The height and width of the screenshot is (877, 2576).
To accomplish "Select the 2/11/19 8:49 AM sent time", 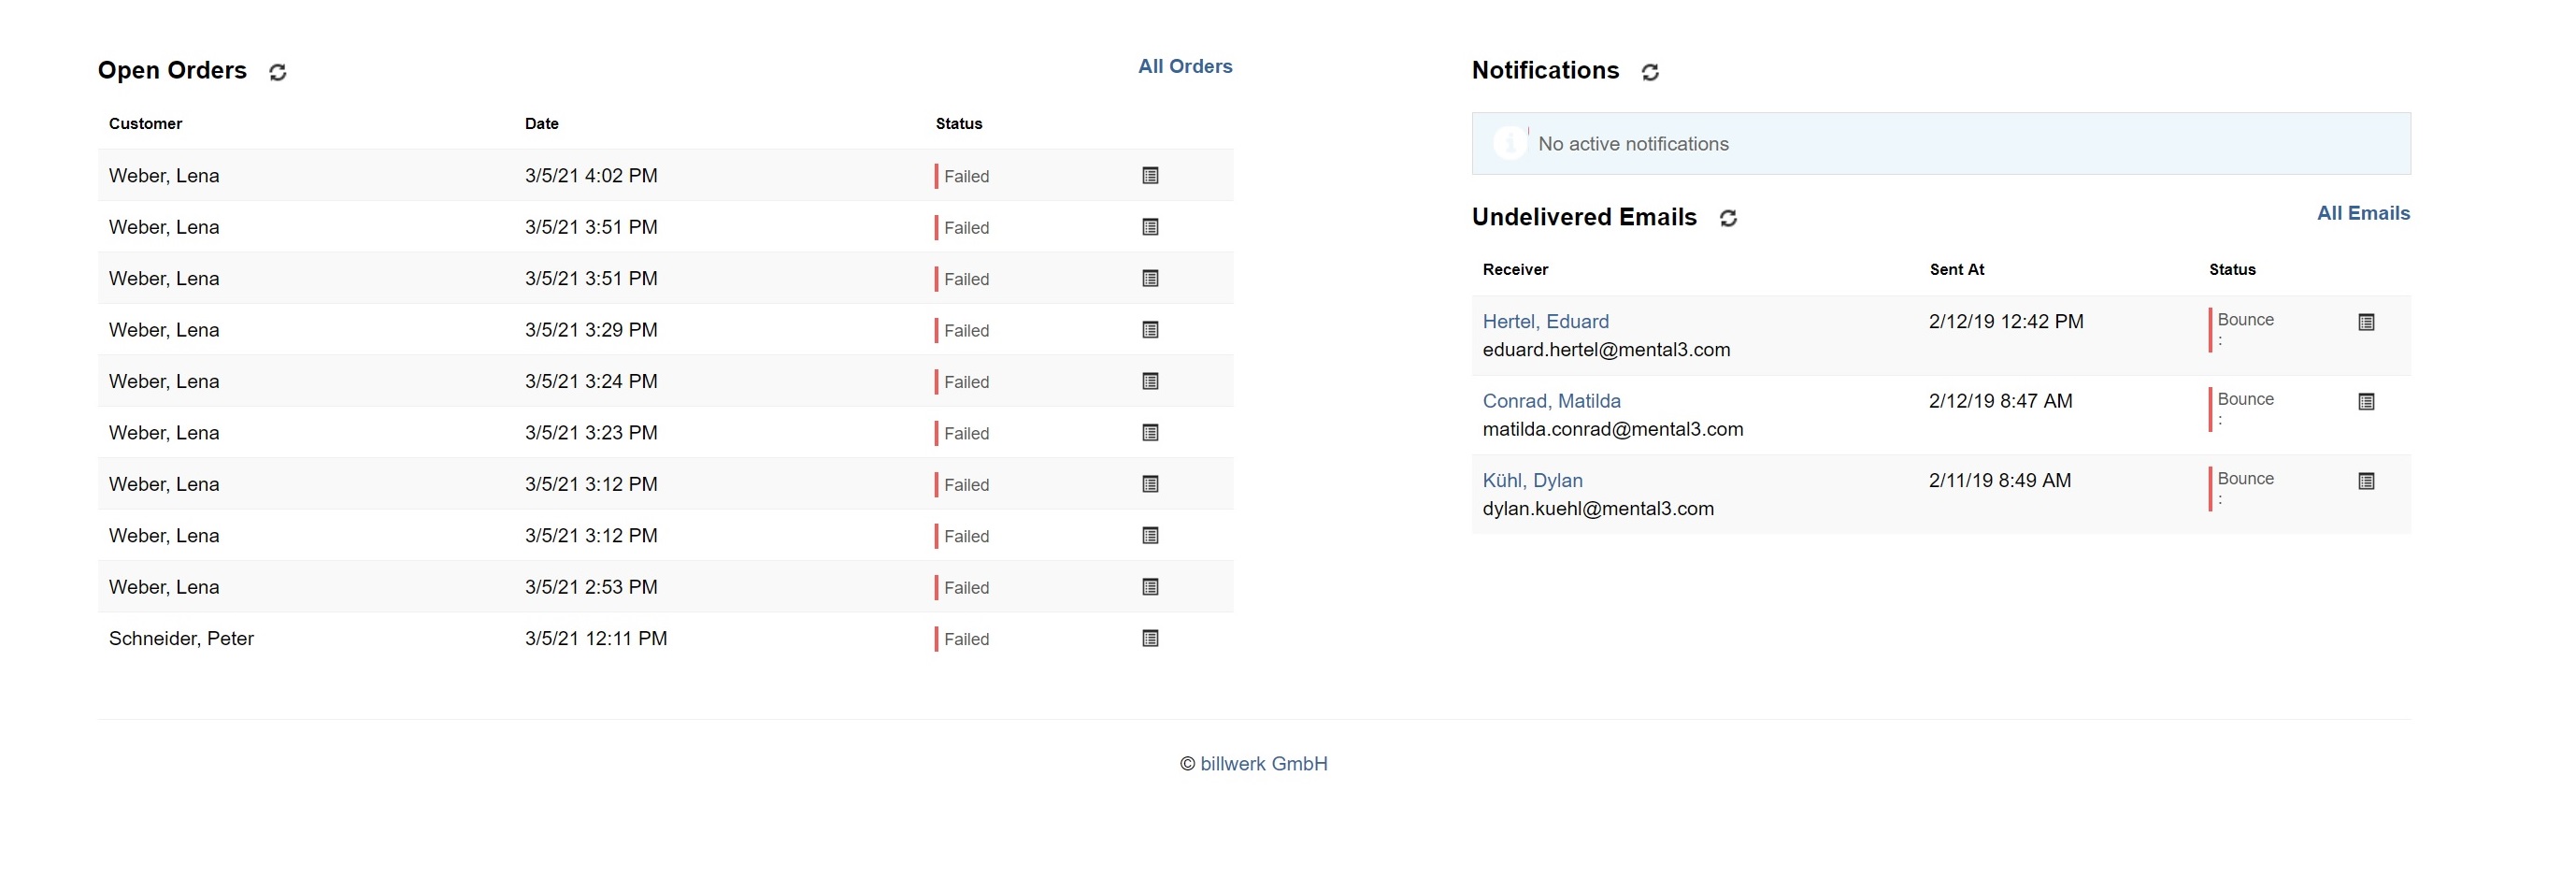I will pos(1999,480).
